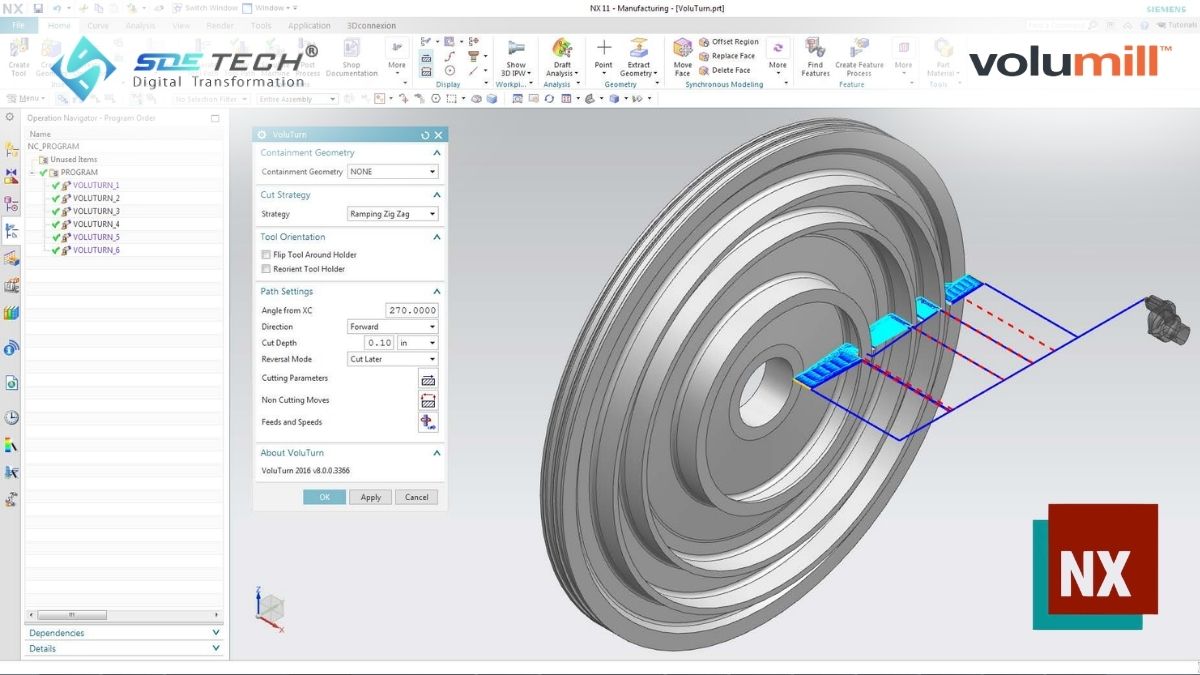Collapse the Path Settings section
Viewport: 1200px width, 675px height.
click(x=436, y=291)
